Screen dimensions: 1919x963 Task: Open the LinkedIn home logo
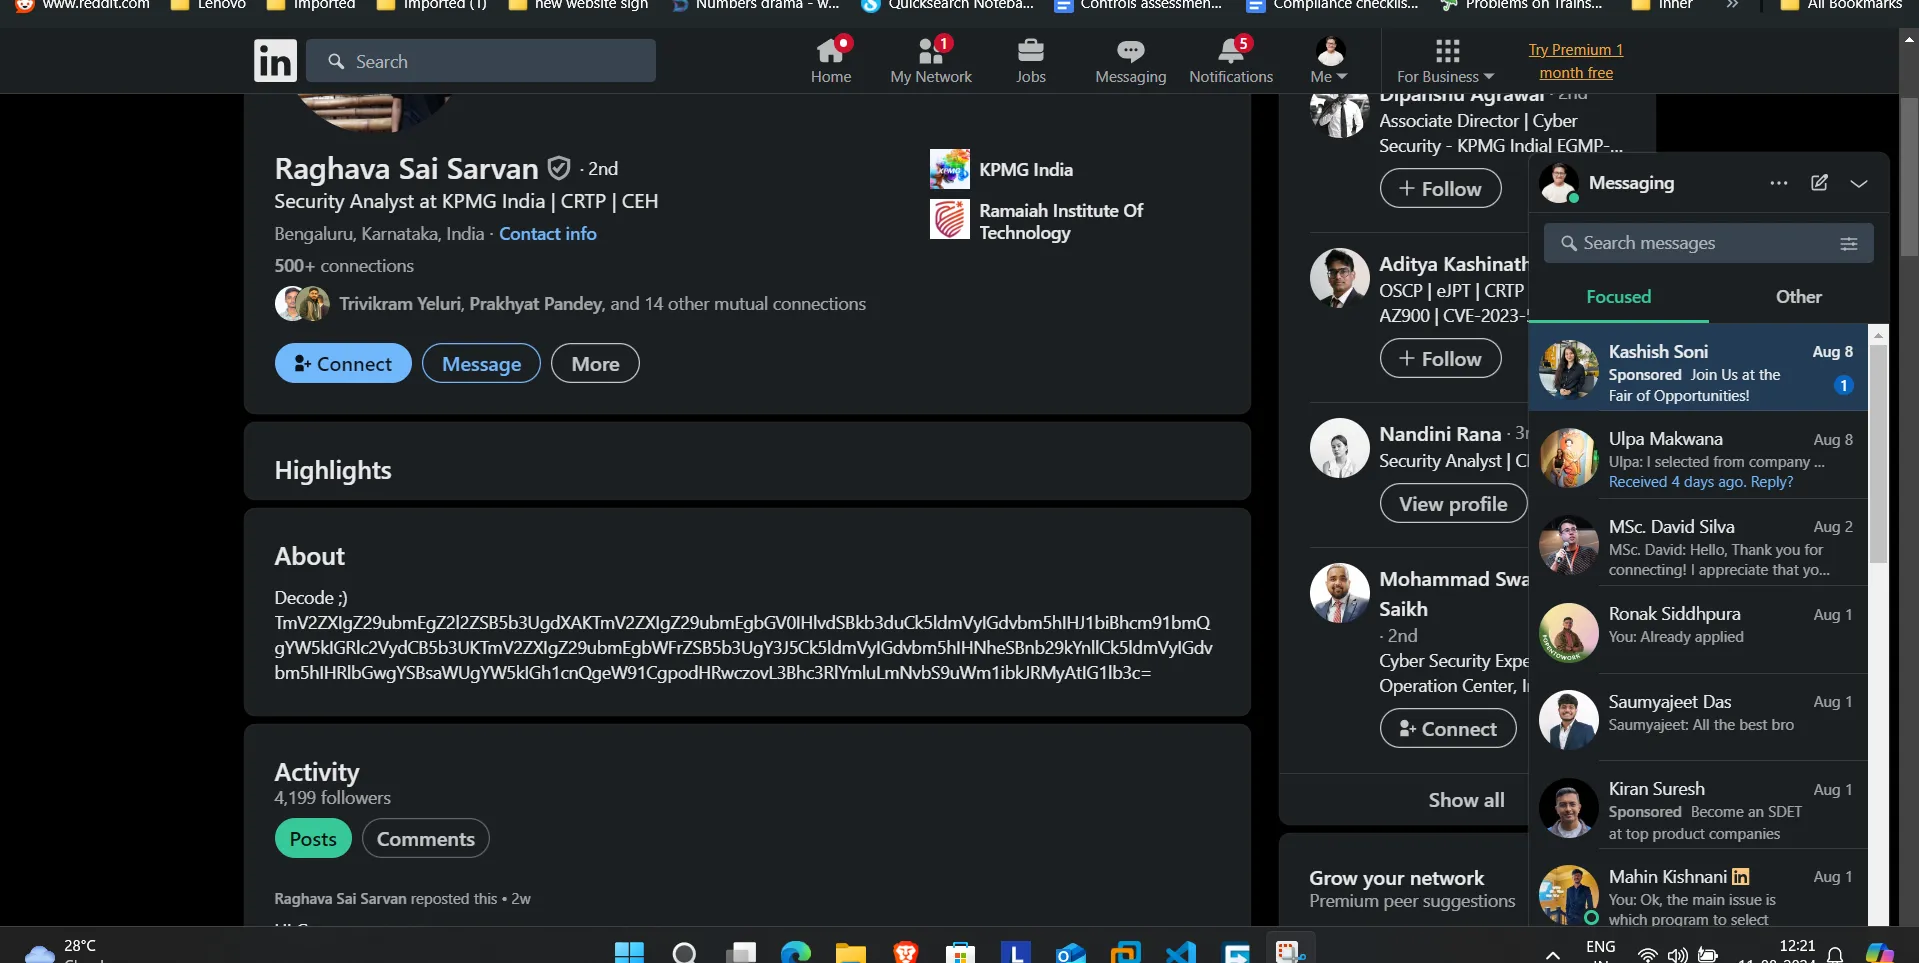pos(275,61)
